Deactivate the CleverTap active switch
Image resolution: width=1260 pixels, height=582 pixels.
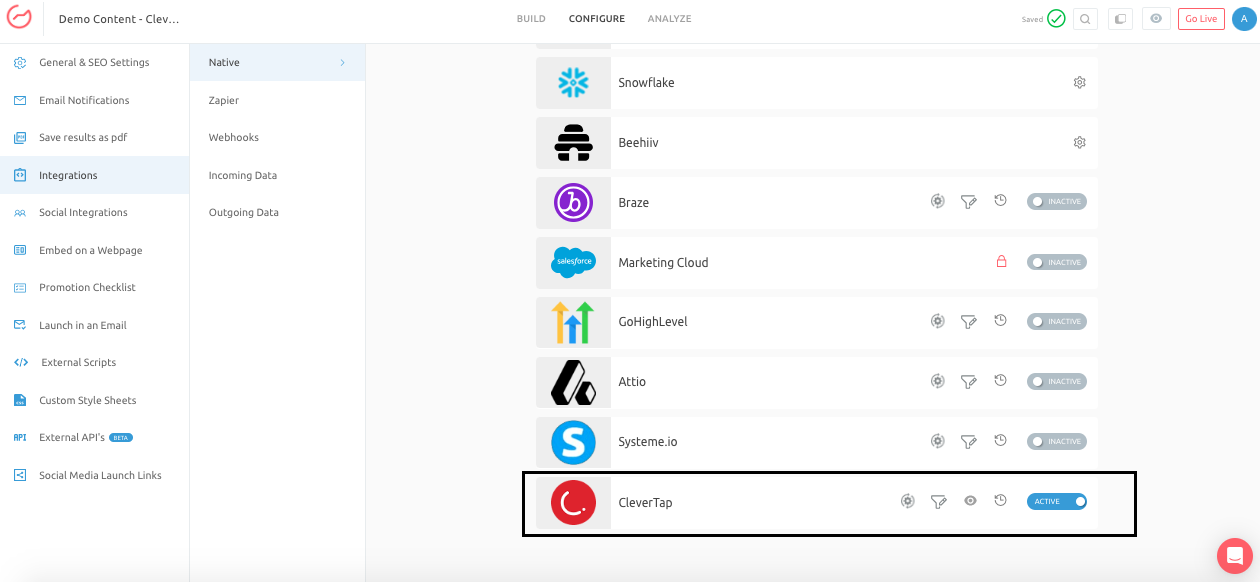(1056, 502)
